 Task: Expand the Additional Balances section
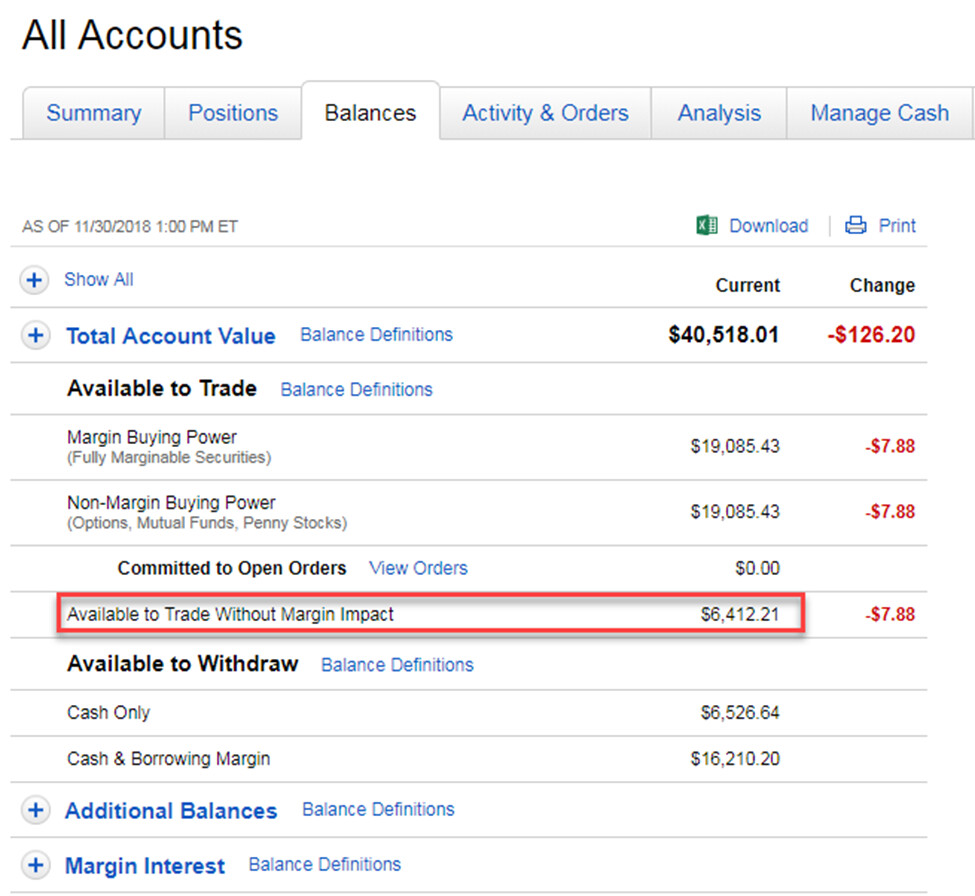pos(35,811)
